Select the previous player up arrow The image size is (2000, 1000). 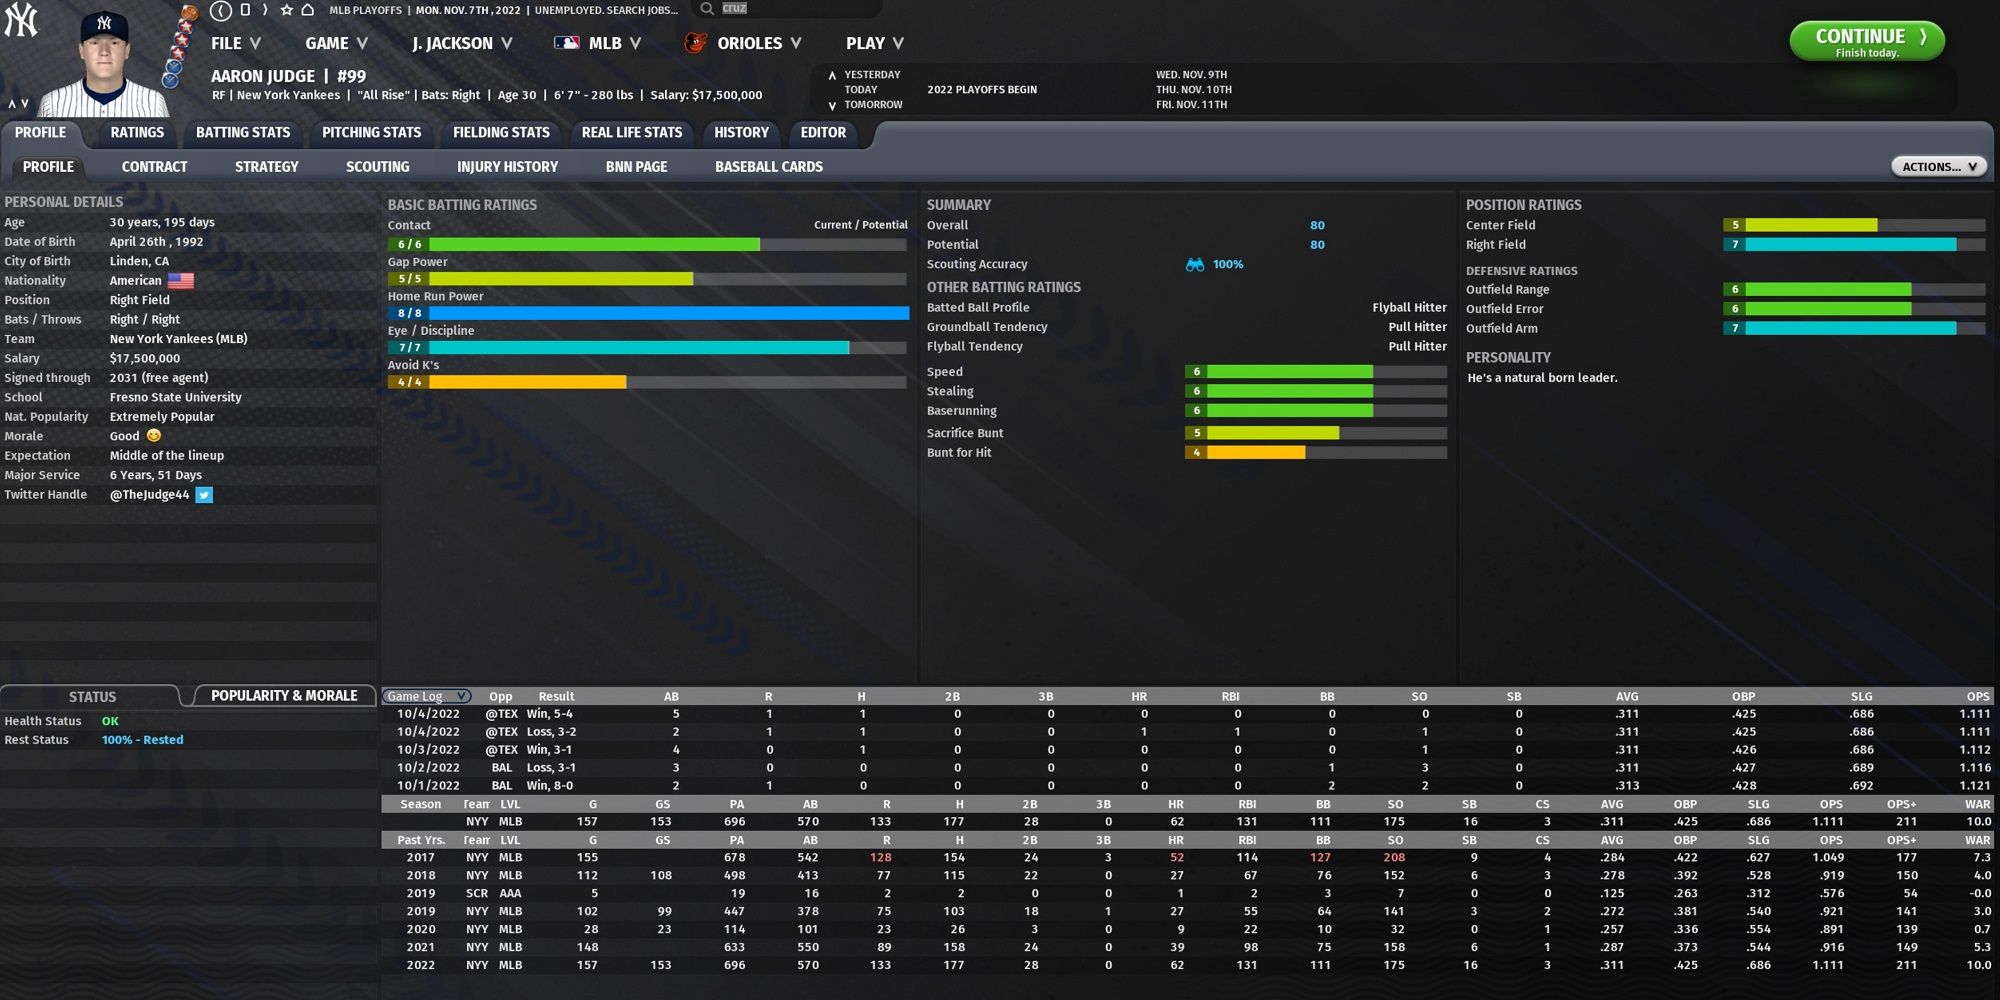[x=12, y=104]
